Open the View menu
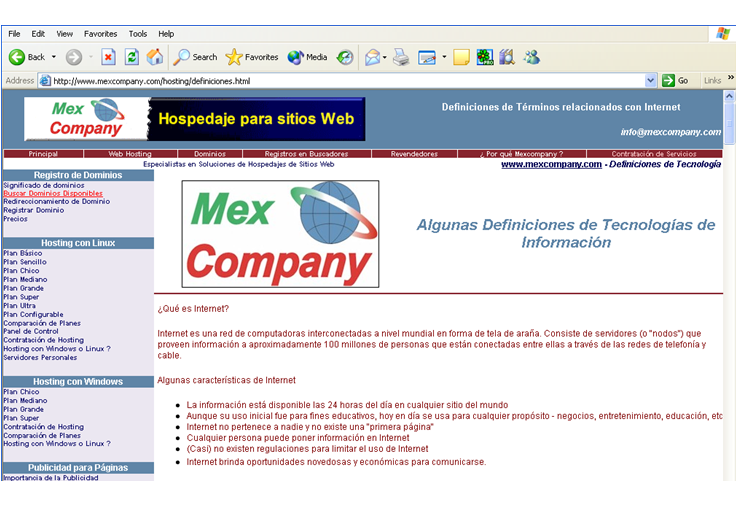The image size is (736, 508). (64, 34)
